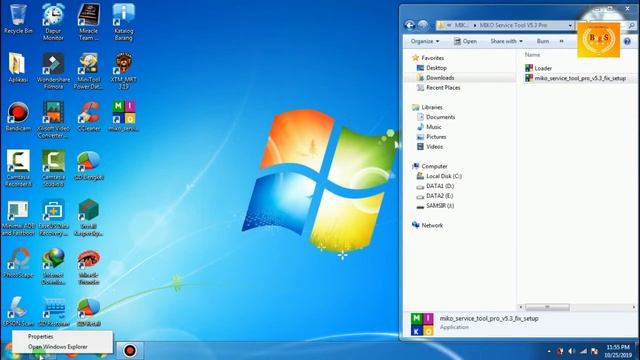
Task: Open DATA2 (E:) drive
Action: point(435,196)
